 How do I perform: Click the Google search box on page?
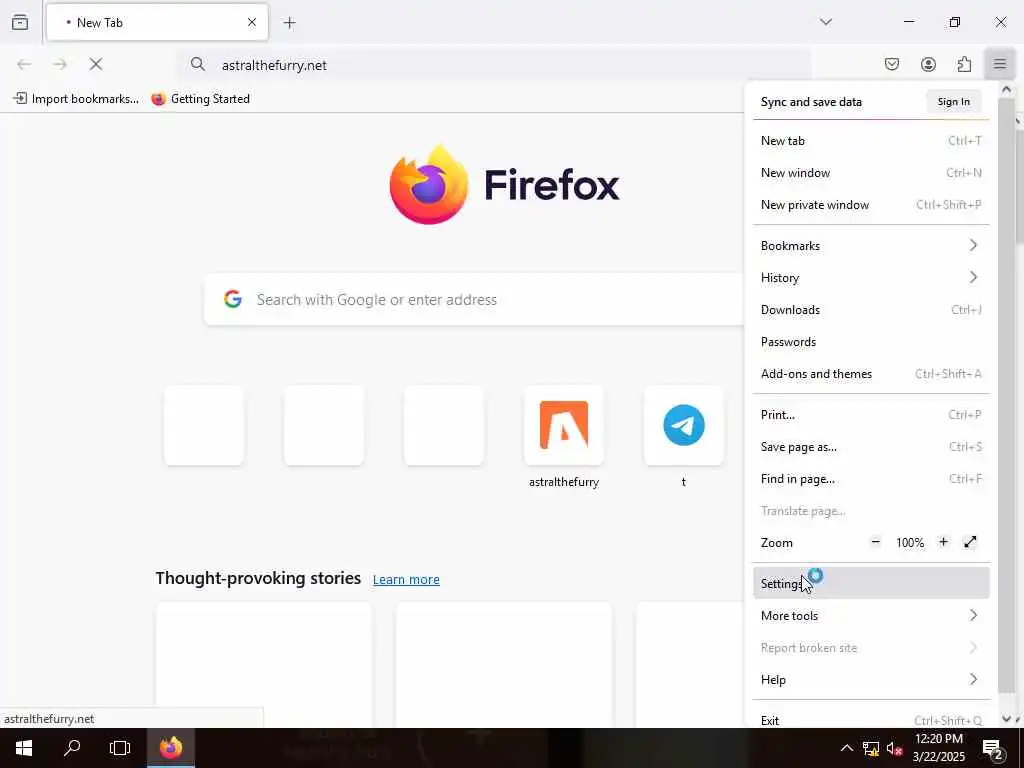[x=473, y=300]
